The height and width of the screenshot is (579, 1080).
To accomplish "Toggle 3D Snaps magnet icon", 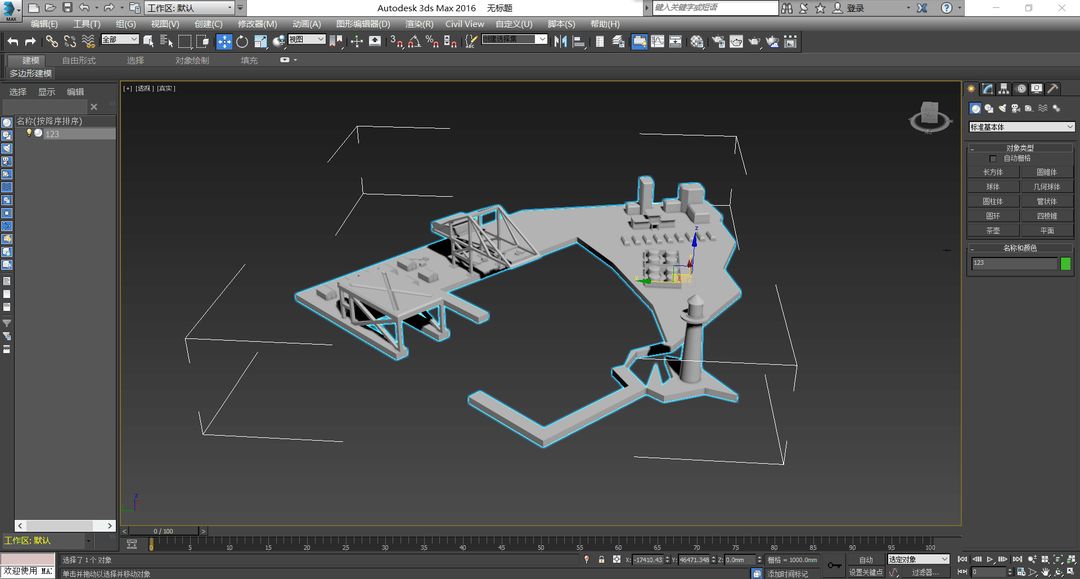I will coord(396,41).
